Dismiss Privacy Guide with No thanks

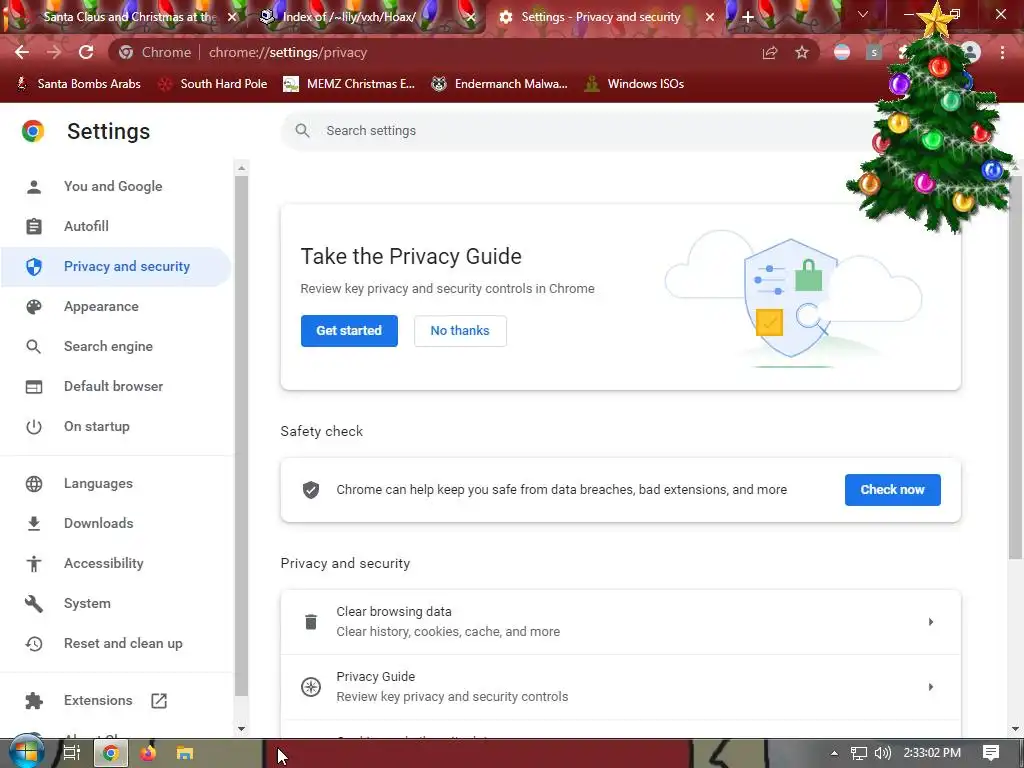tap(460, 330)
